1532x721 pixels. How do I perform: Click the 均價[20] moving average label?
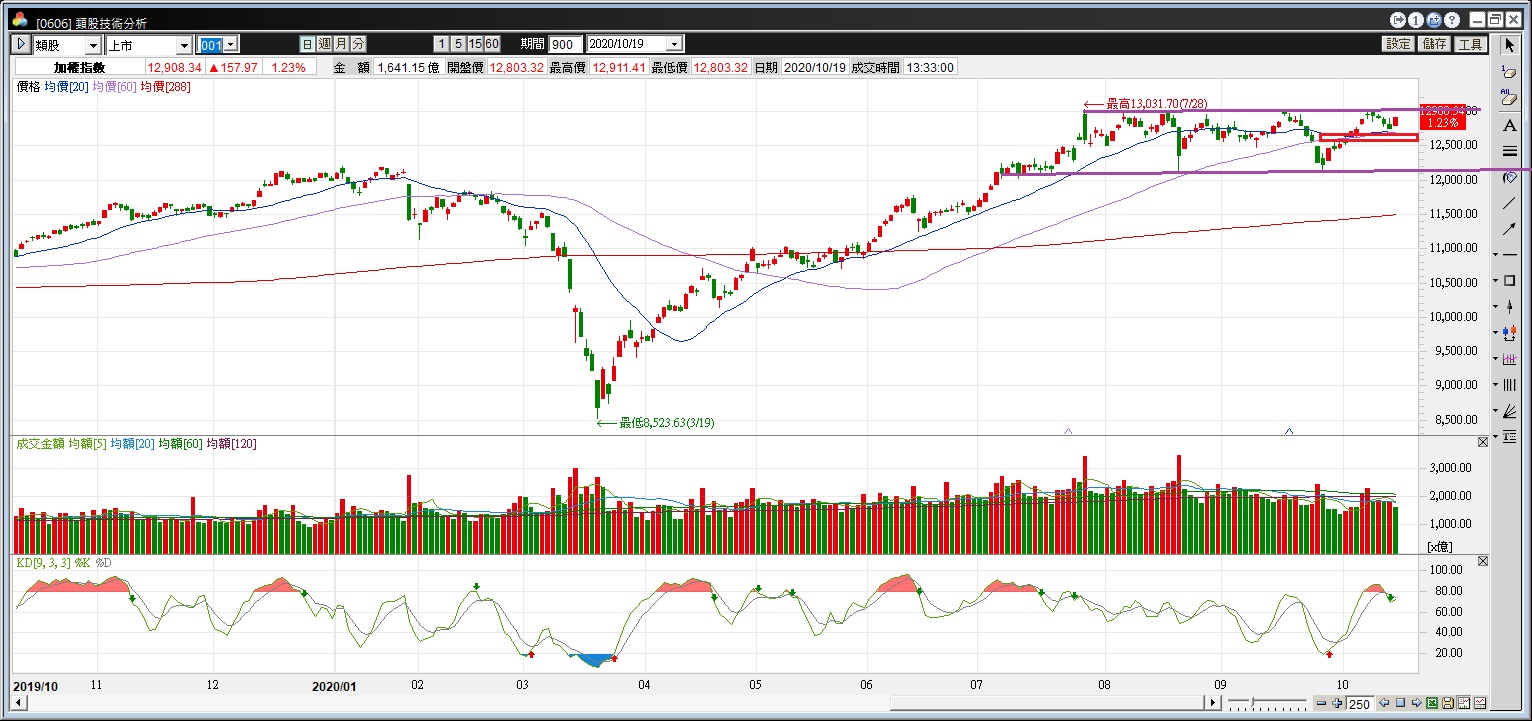pos(66,87)
